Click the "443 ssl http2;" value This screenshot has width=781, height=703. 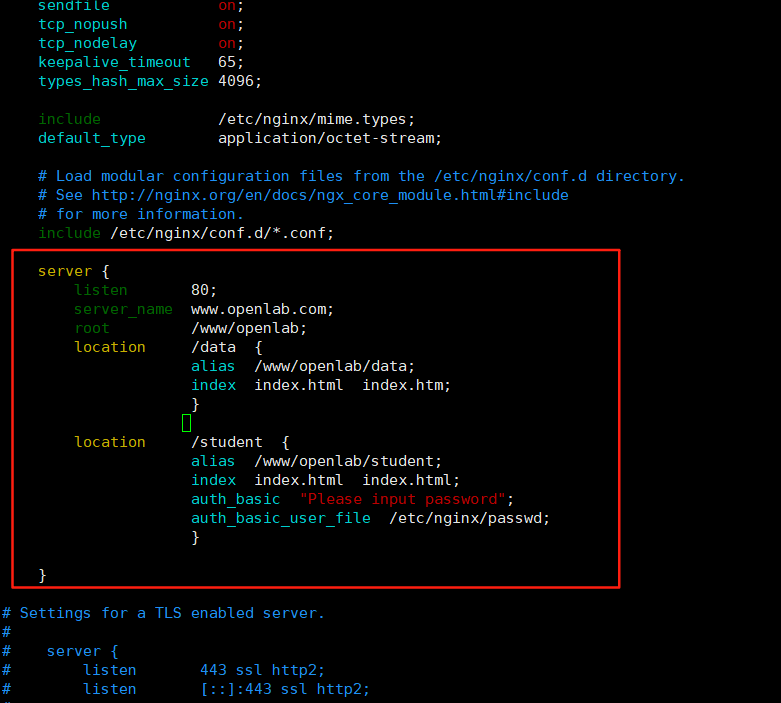coord(262,670)
